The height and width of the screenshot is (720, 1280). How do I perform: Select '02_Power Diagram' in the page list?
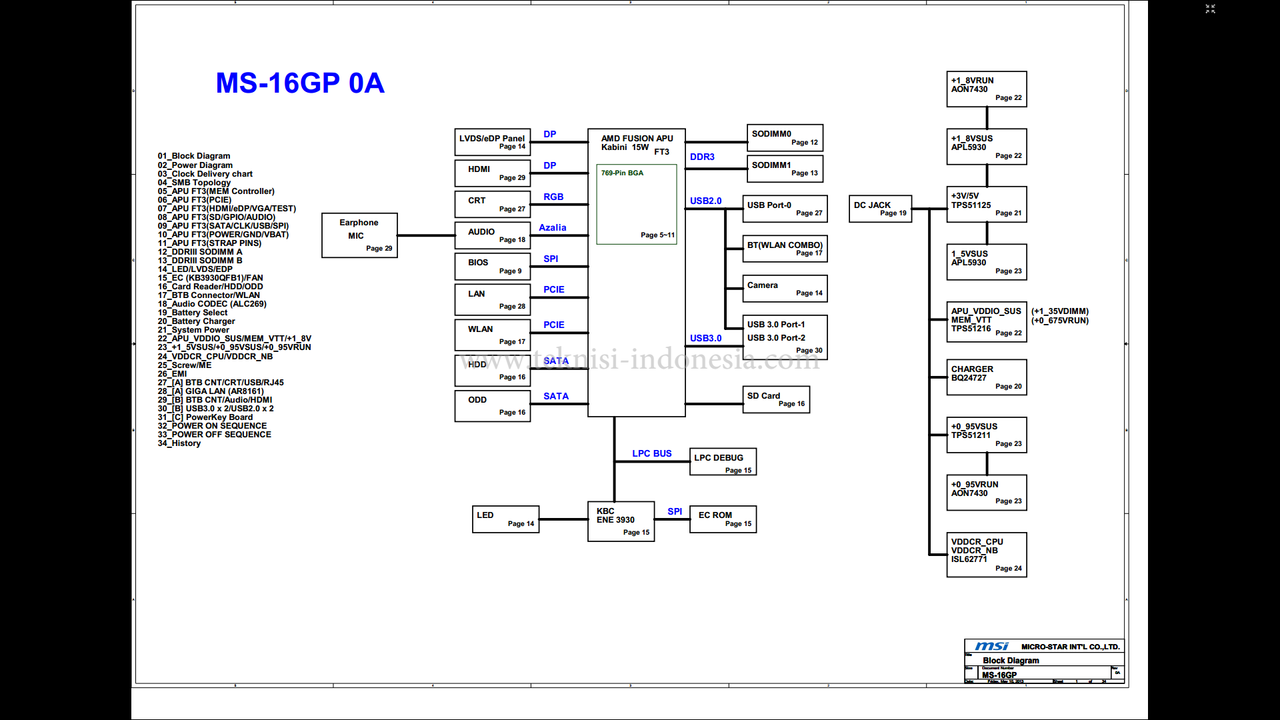pyautogui.click(x=195, y=165)
